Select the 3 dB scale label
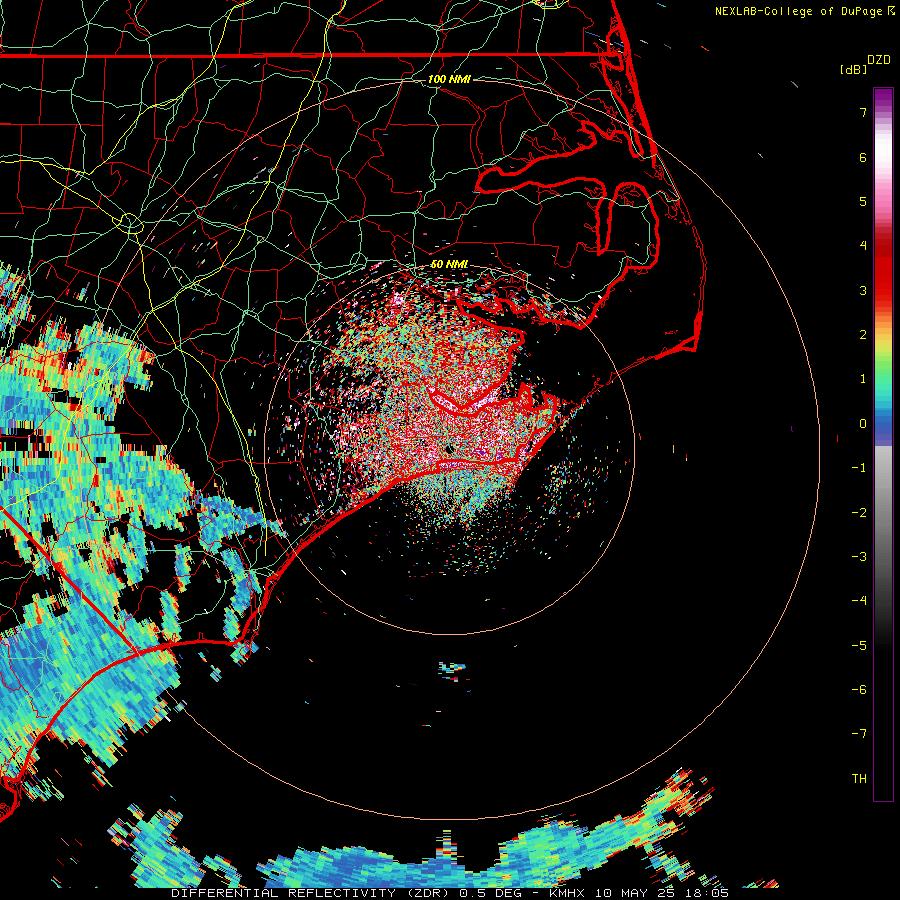This screenshot has width=900, height=900. click(863, 290)
